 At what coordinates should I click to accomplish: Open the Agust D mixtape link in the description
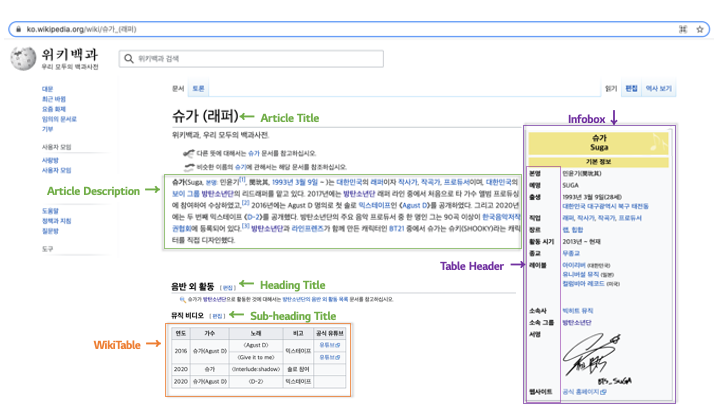pyautogui.click(x=415, y=206)
